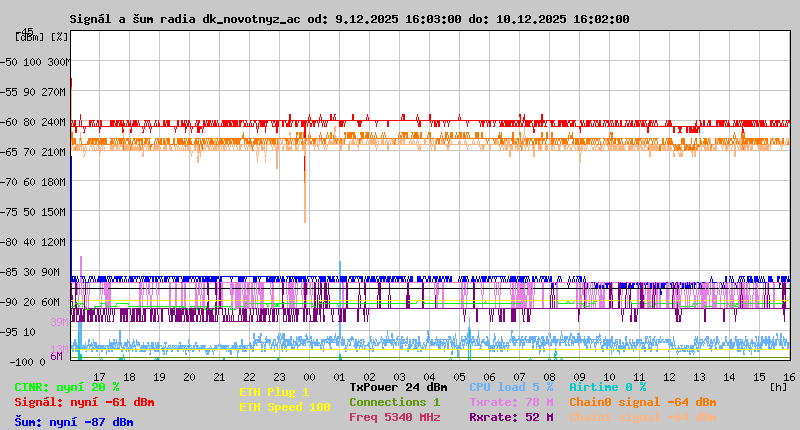Click the '[h]' hours unit label
Viewport: 800px width, 430px height.
[x=779, y=387]
